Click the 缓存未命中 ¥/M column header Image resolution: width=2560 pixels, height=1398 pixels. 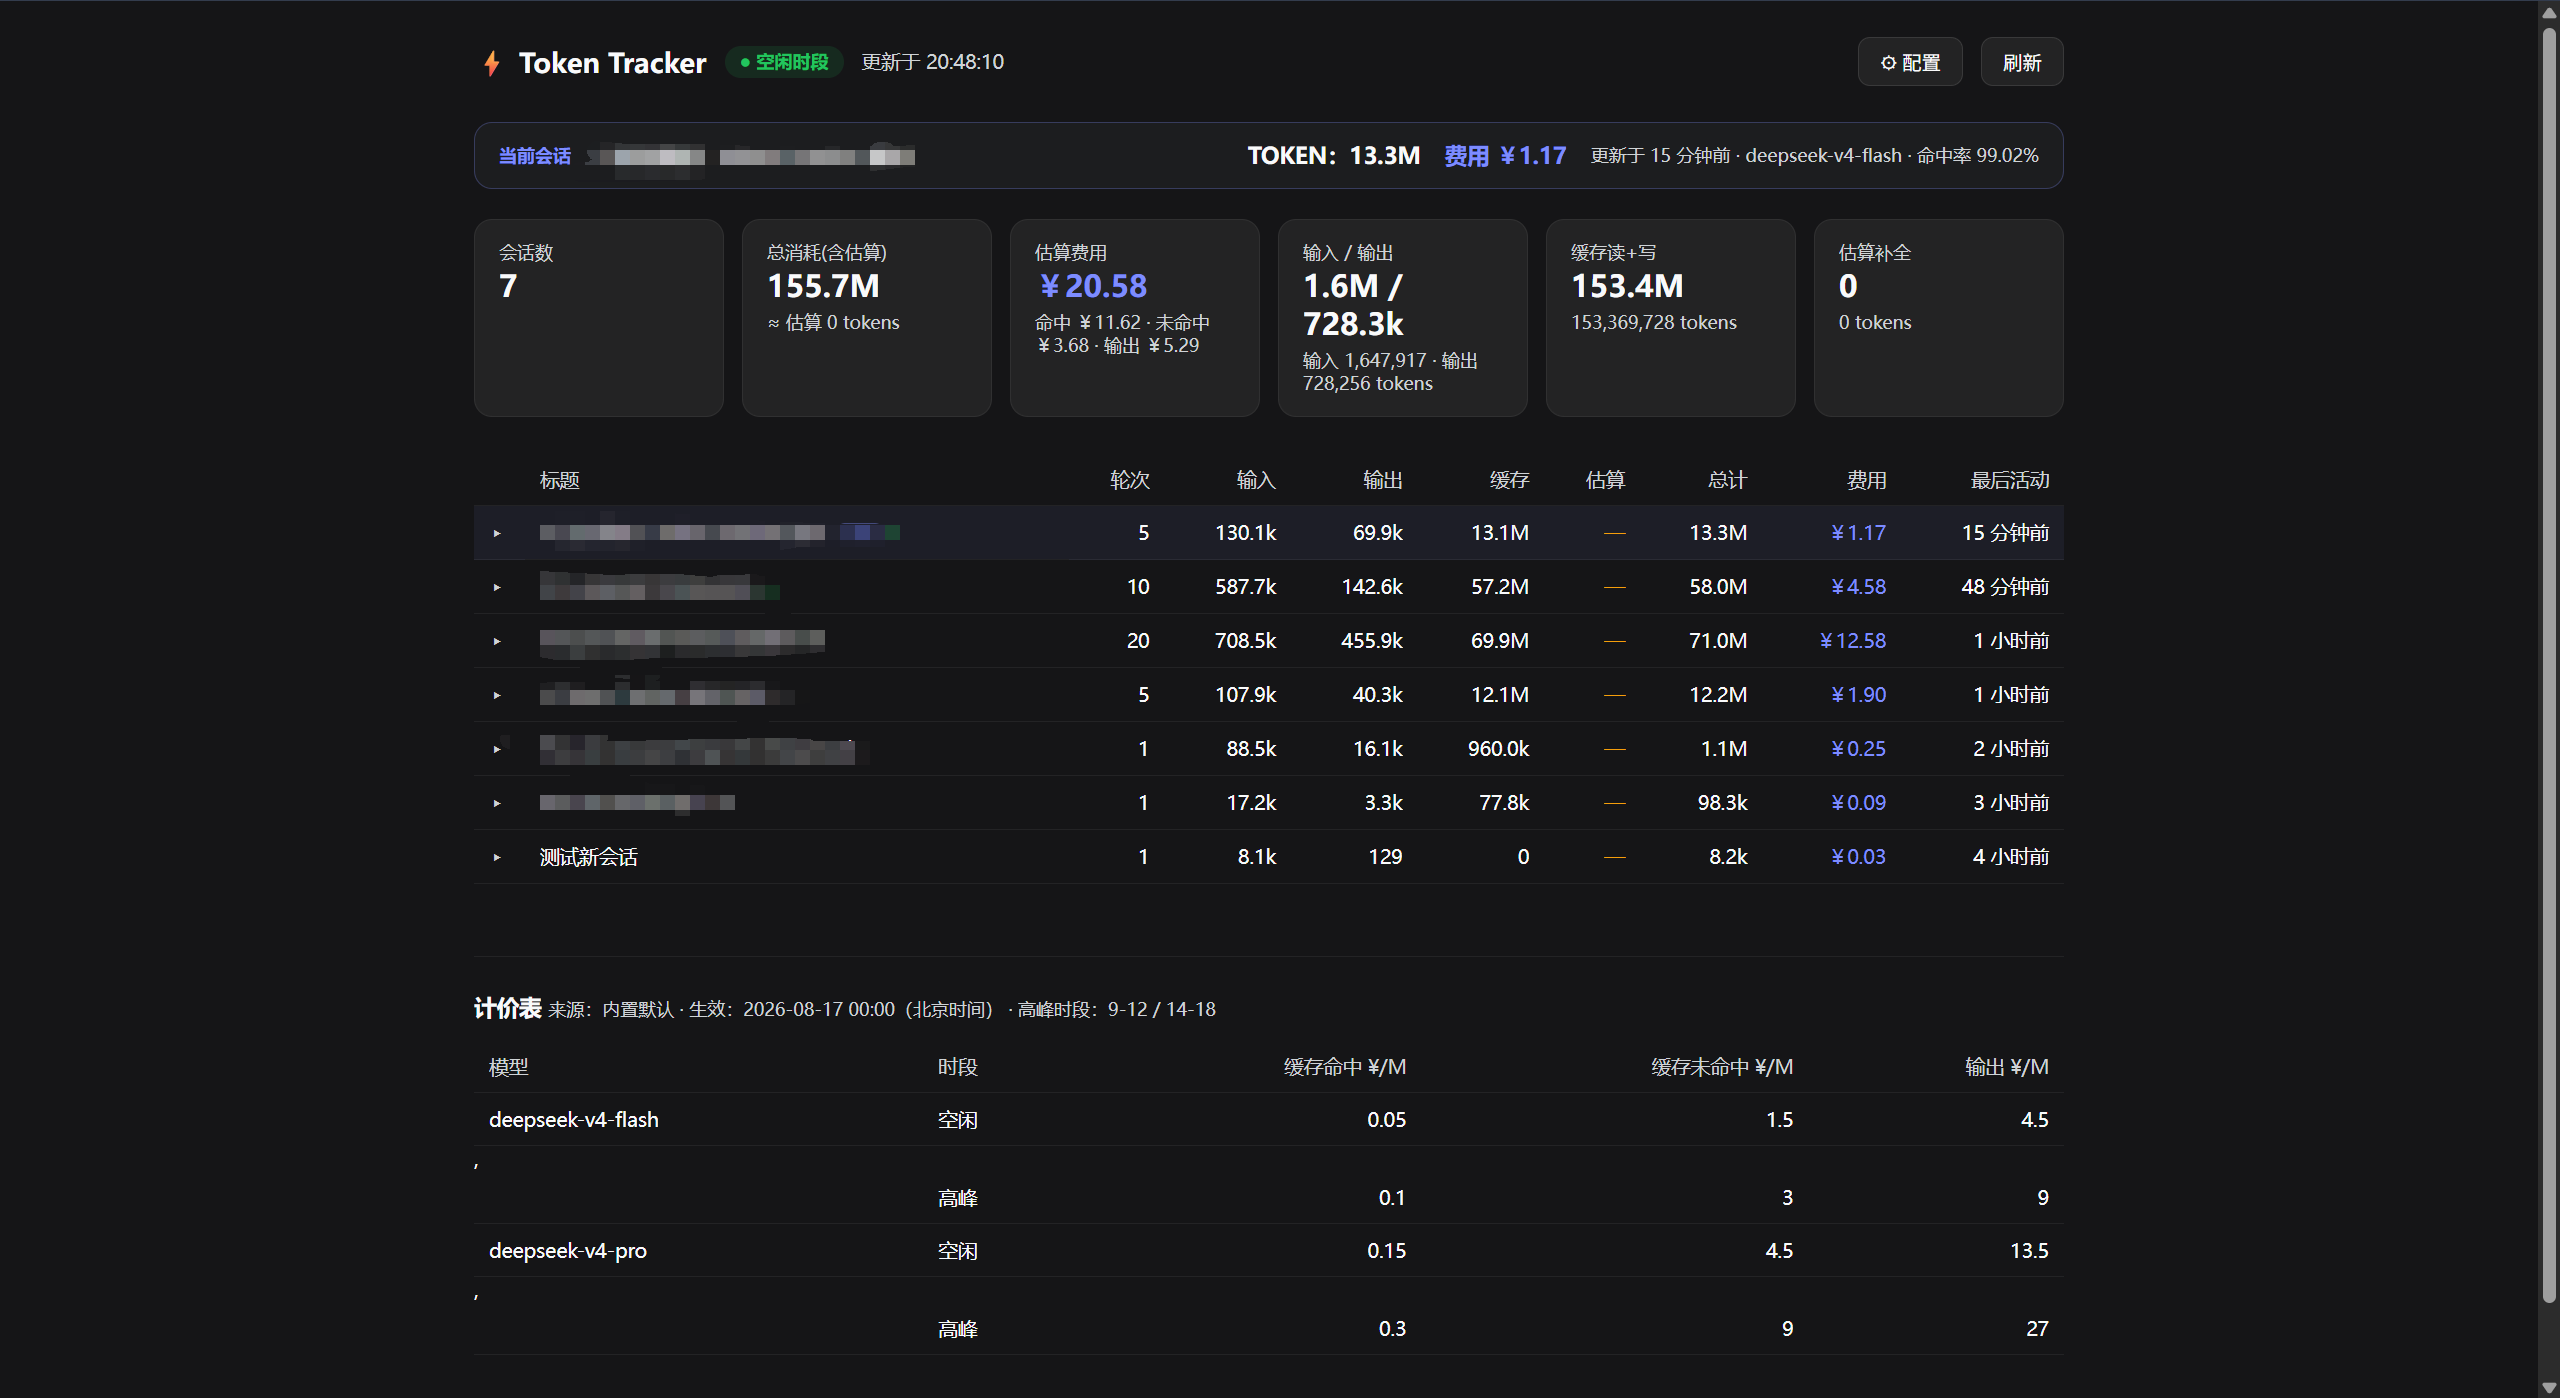pos(1721,1067)
